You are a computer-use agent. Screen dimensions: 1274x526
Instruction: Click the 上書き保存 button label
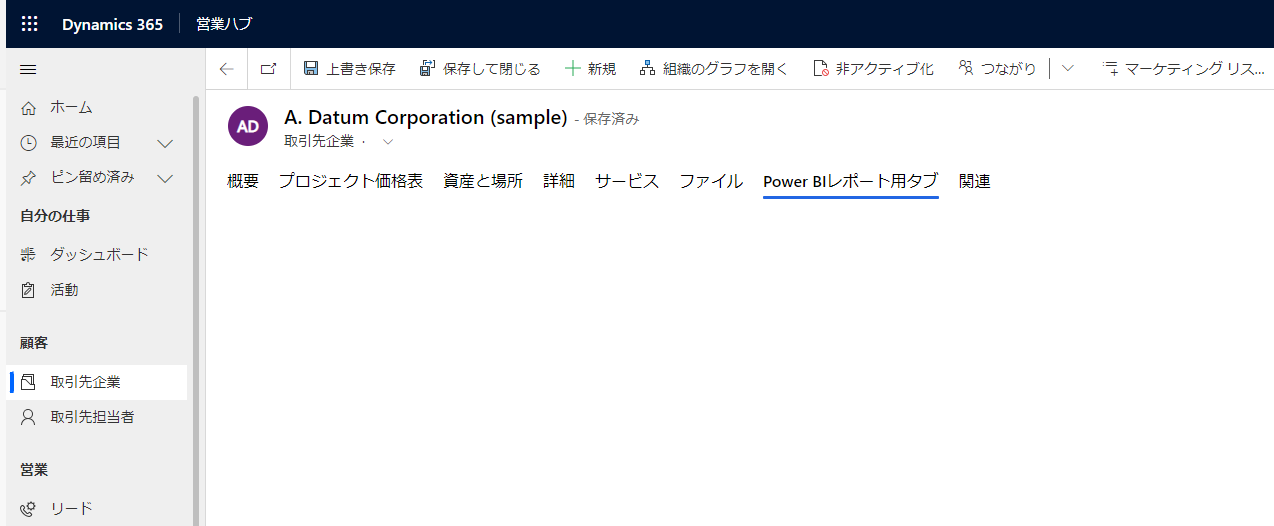361,69
